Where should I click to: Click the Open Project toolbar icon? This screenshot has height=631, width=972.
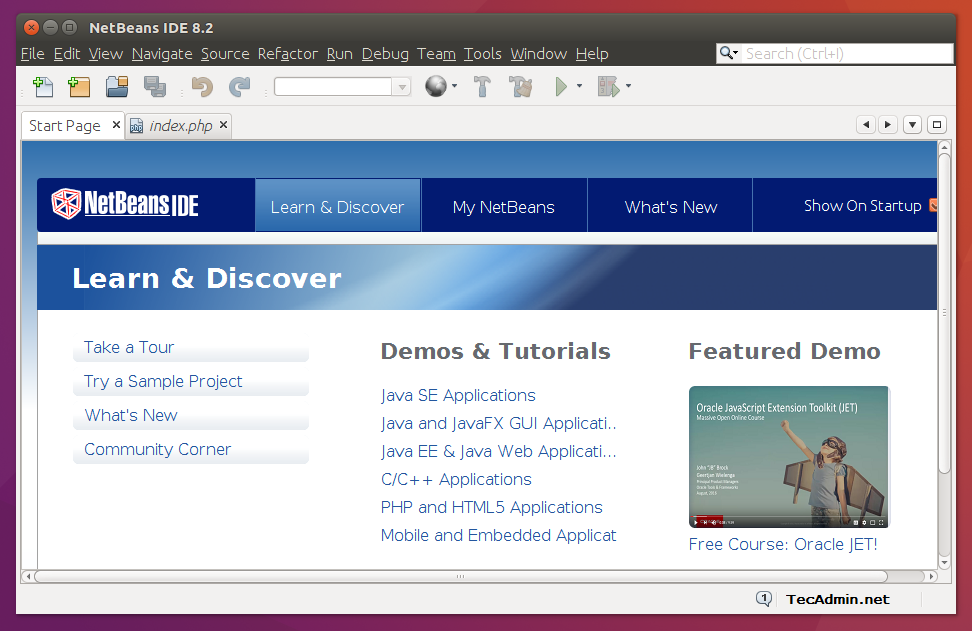click(x=117, y=87)
